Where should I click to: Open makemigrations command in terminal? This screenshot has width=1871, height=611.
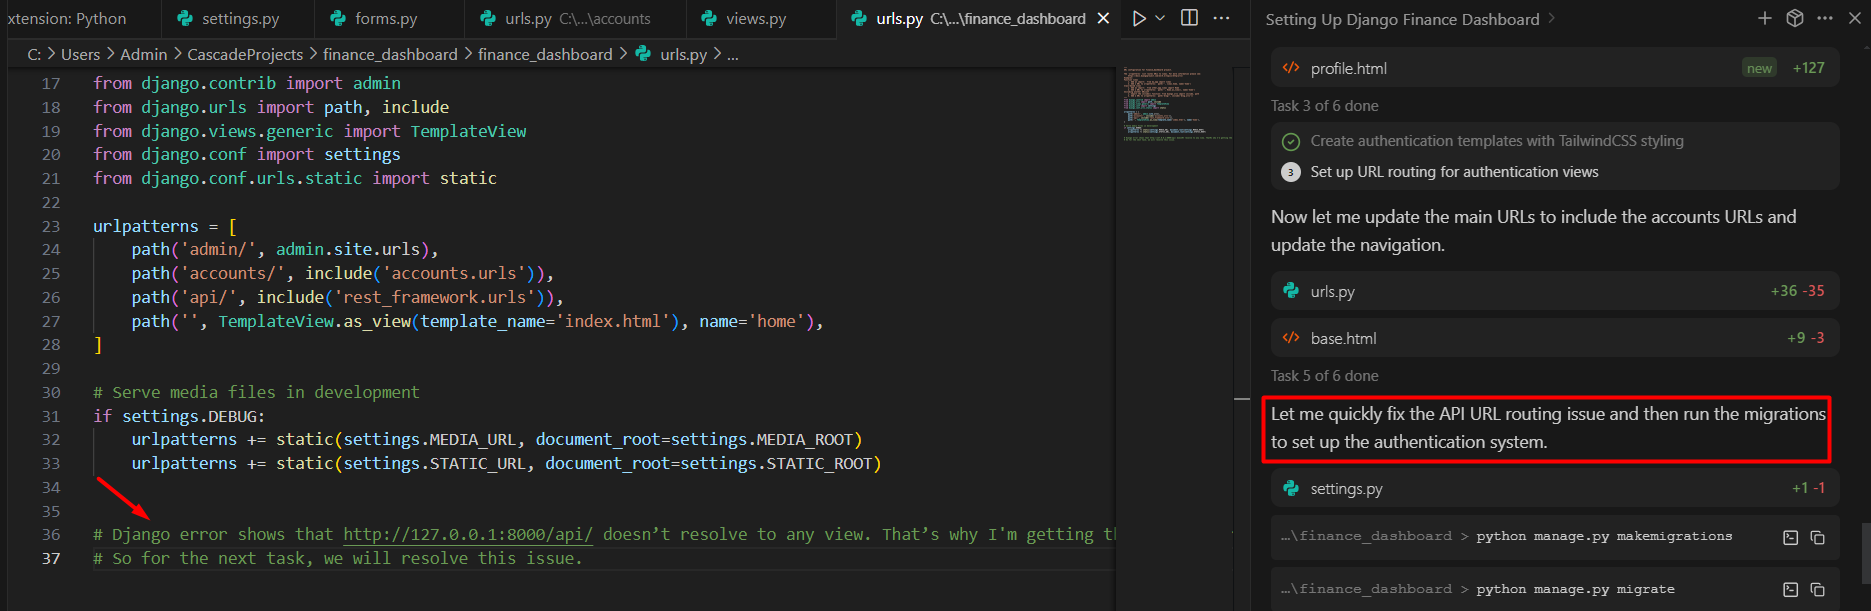[1790, 537]
